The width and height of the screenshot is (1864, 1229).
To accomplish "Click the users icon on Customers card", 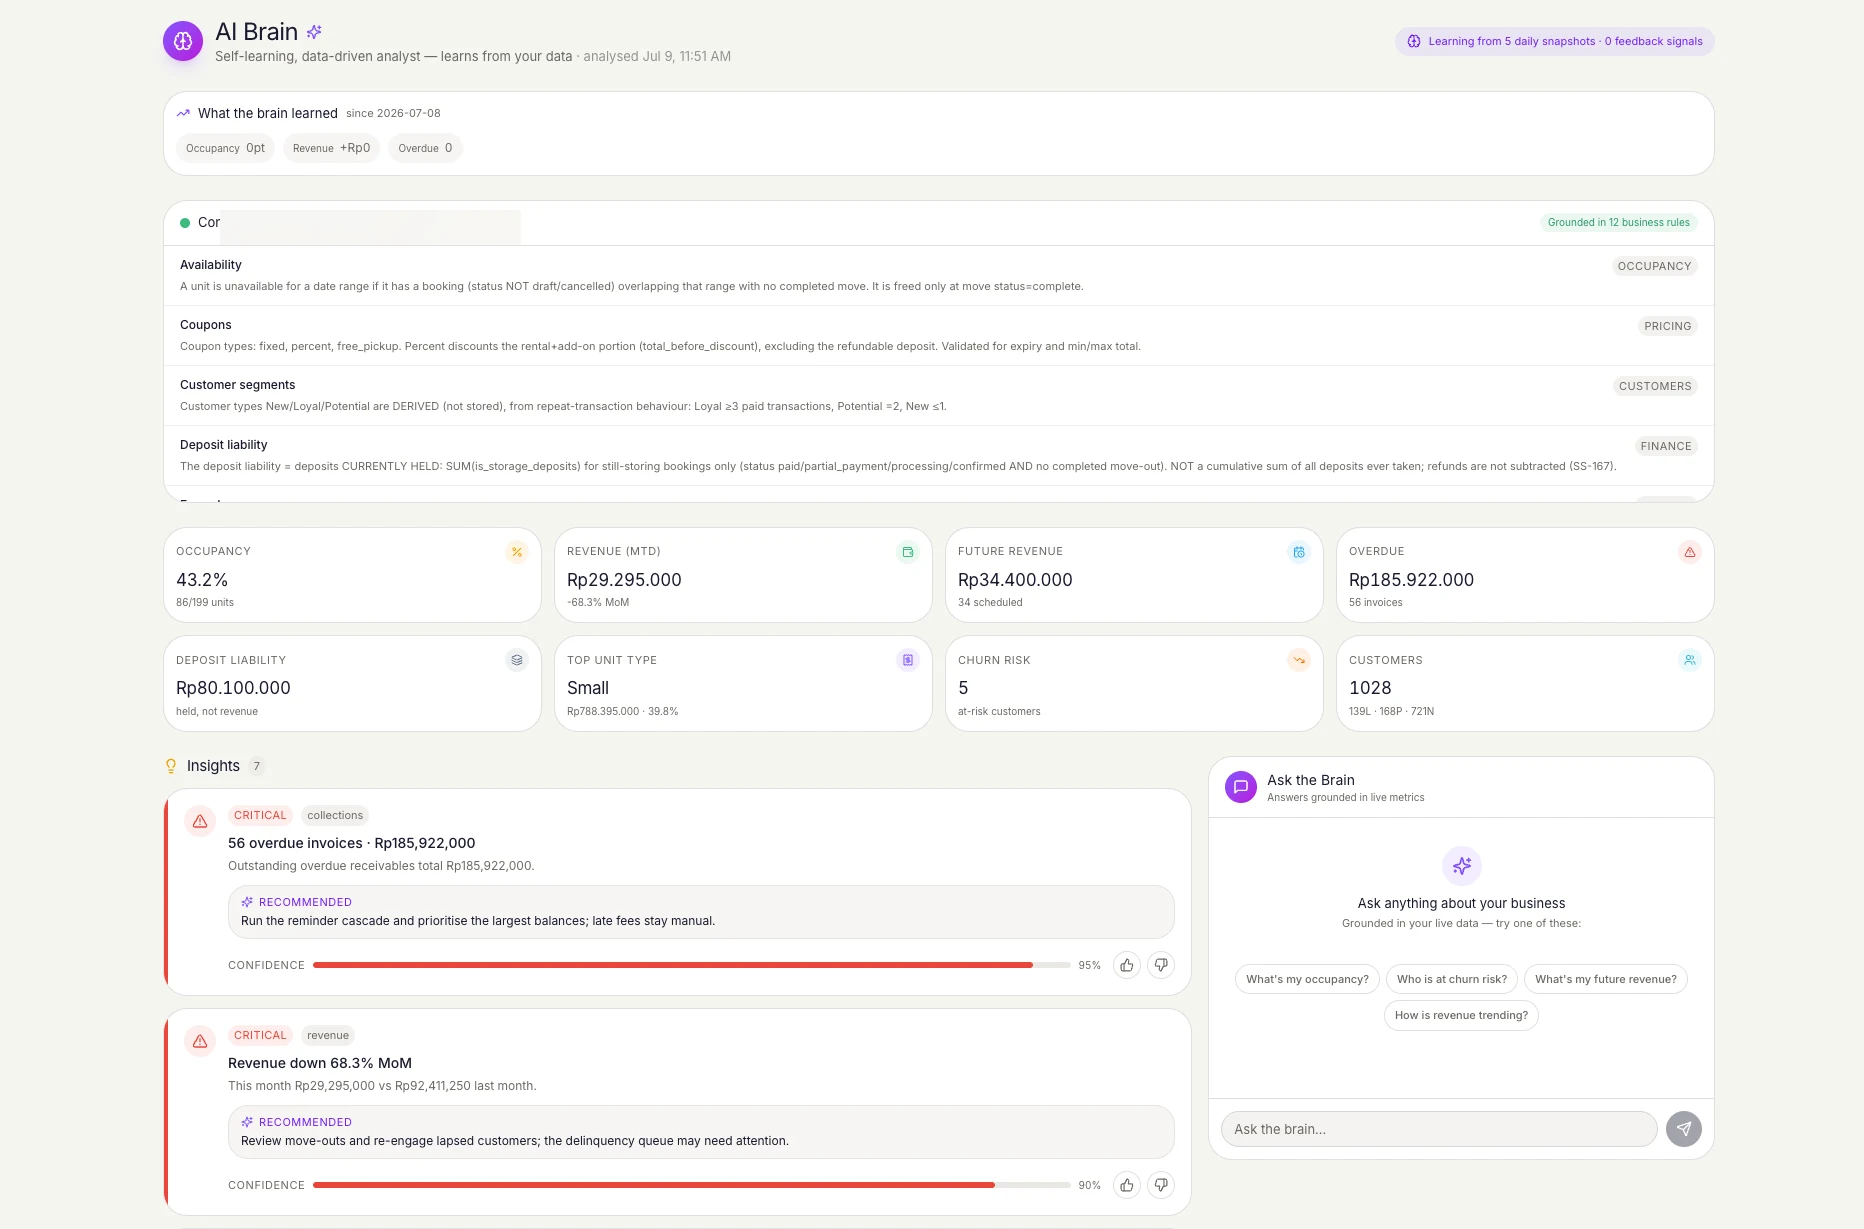I will [x=1690, y=660].
